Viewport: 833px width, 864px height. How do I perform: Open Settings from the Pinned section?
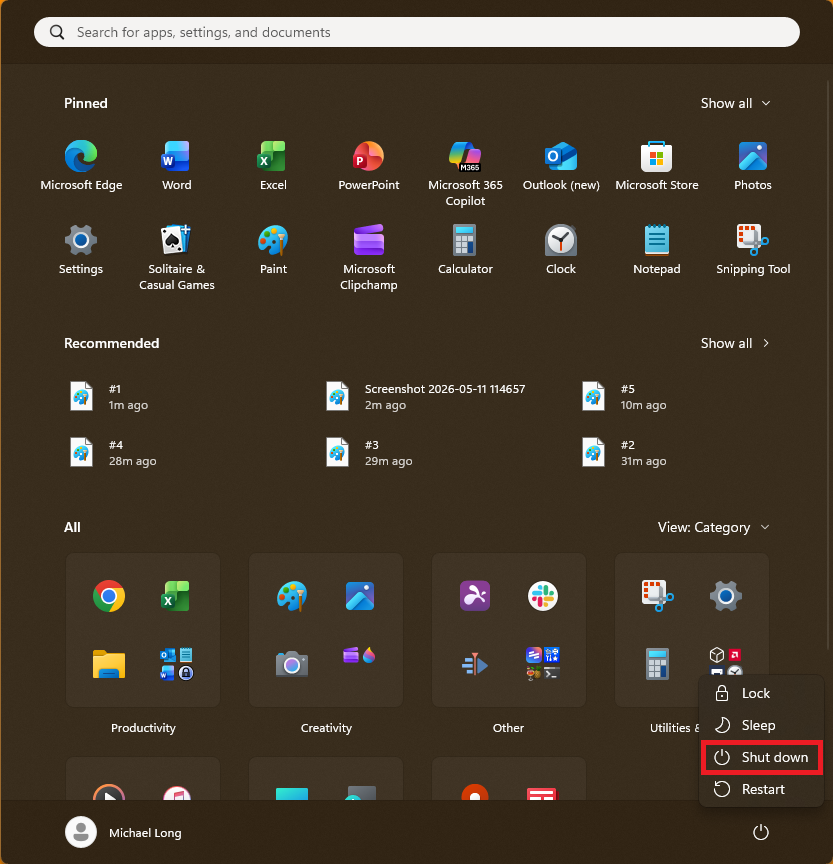pos(81,250)
